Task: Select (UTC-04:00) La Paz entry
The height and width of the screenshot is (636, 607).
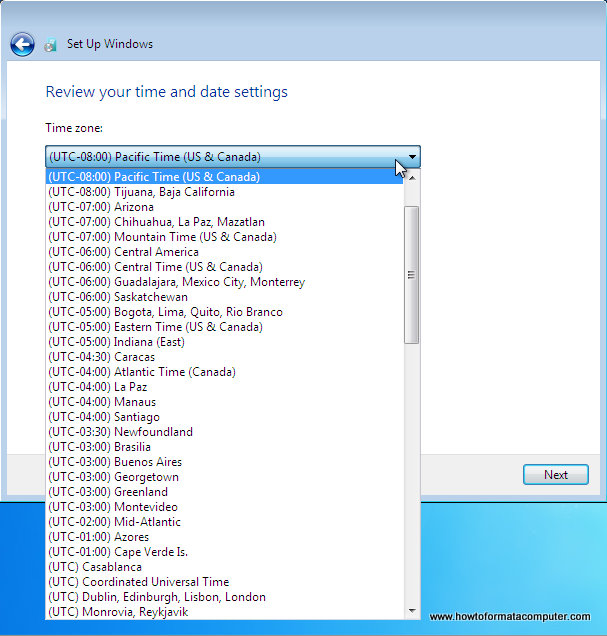Action: pos(225,387)
